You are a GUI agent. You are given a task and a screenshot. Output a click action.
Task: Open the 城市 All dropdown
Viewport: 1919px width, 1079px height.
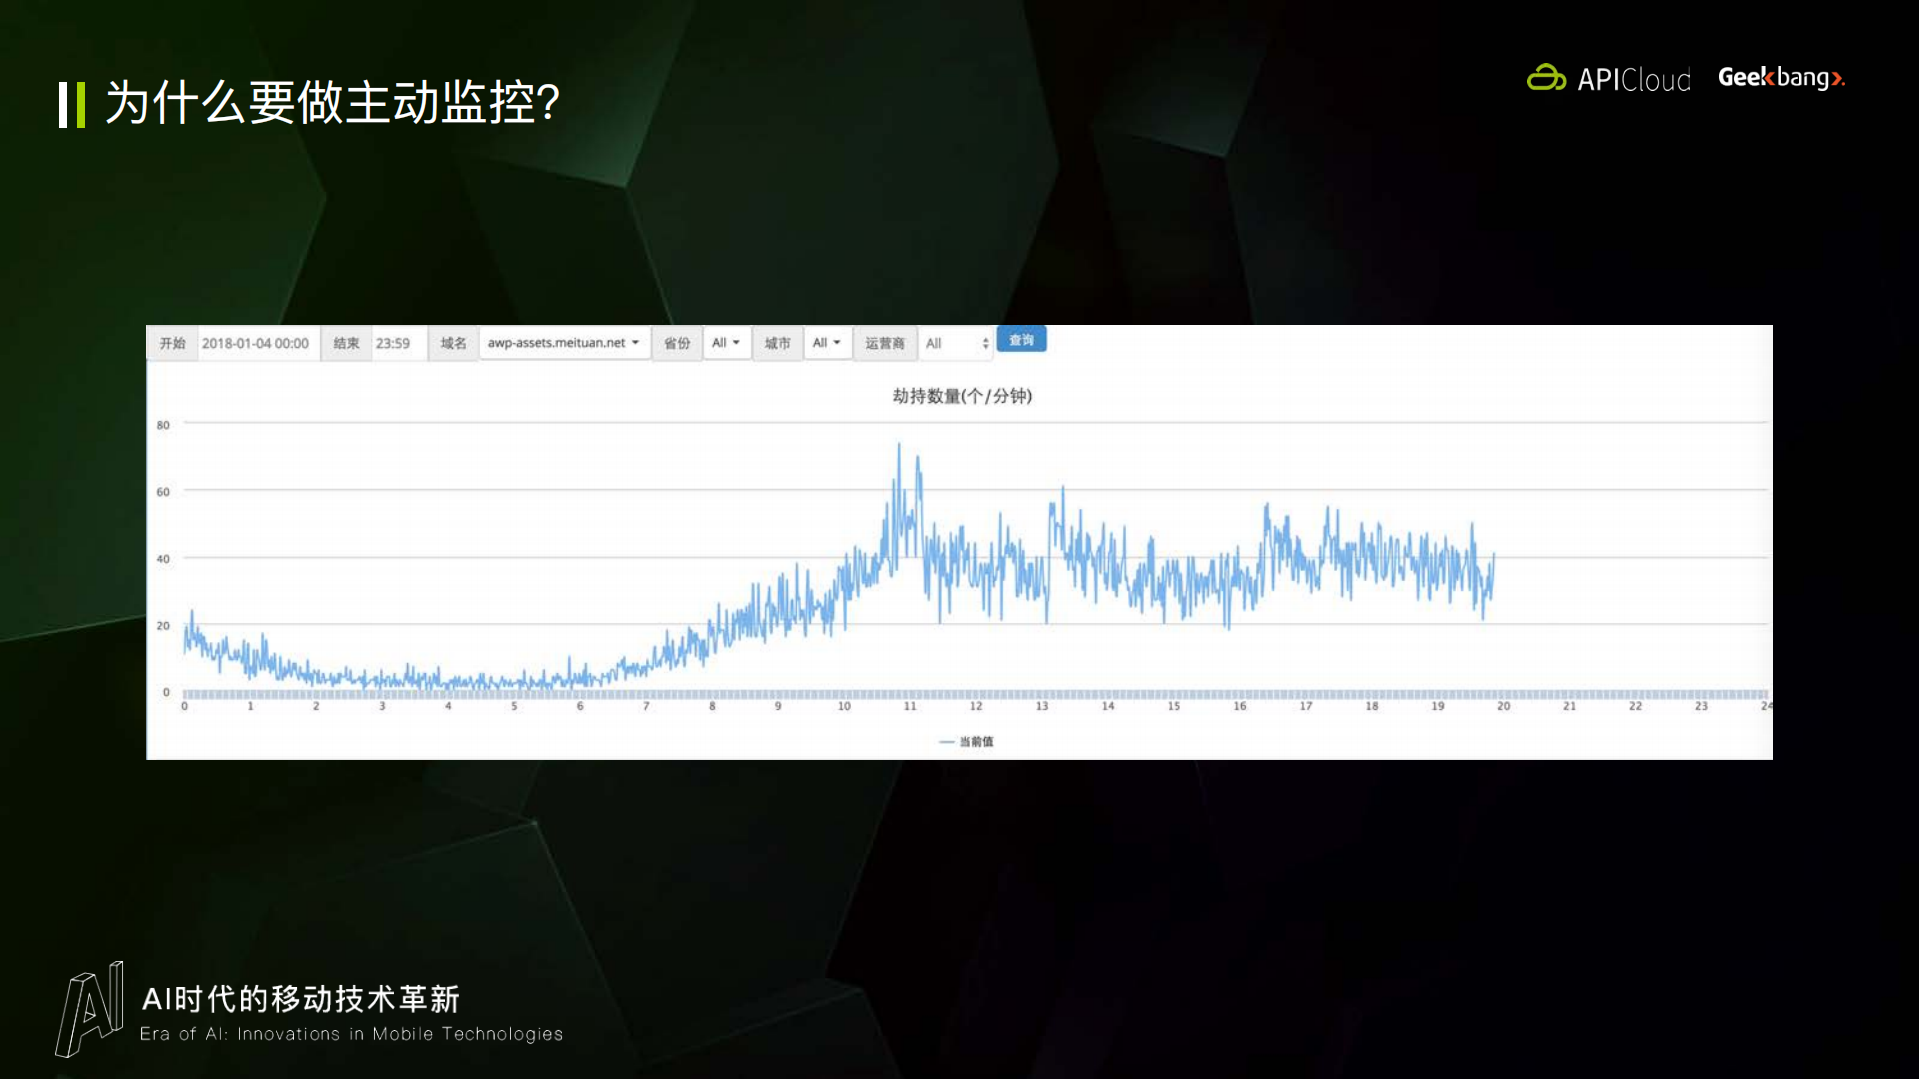(x=826, y=342)
